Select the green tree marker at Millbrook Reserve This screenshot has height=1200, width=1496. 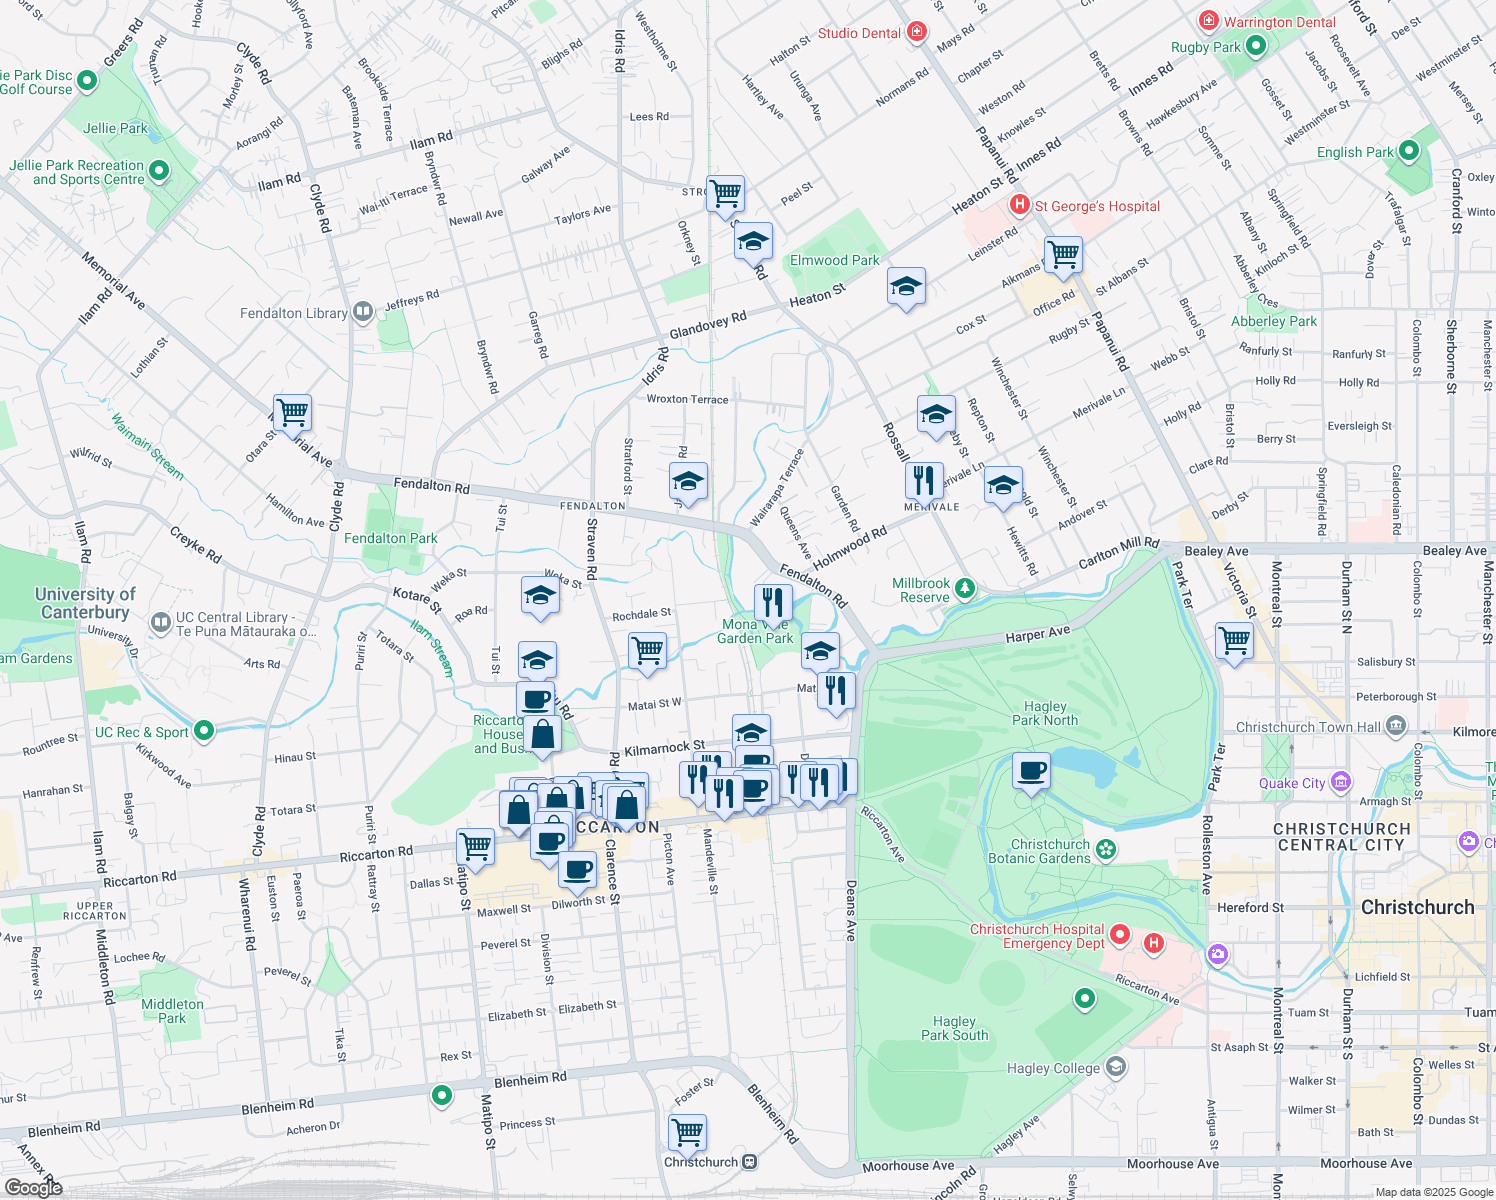point(963,588)
